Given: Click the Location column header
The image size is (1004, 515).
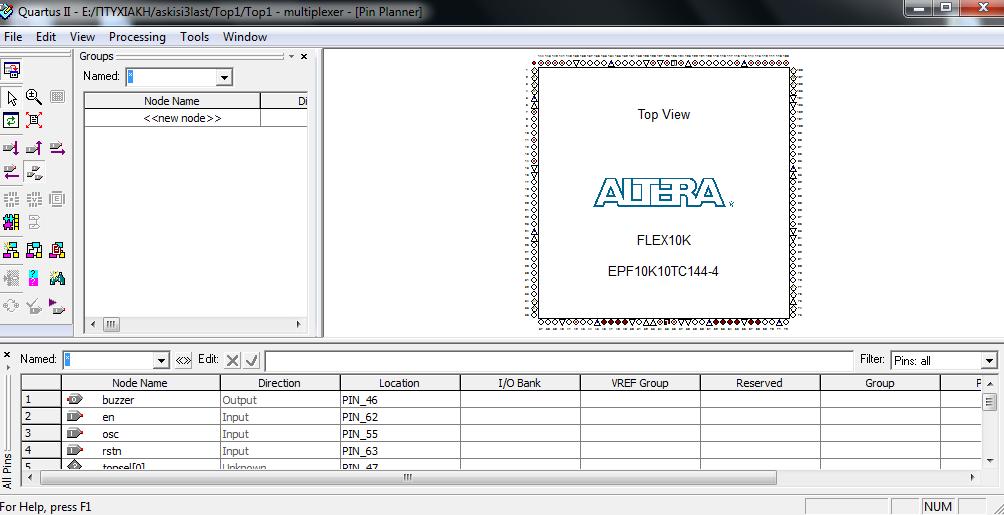Looking at the screenshot, I should click(400, 383).
